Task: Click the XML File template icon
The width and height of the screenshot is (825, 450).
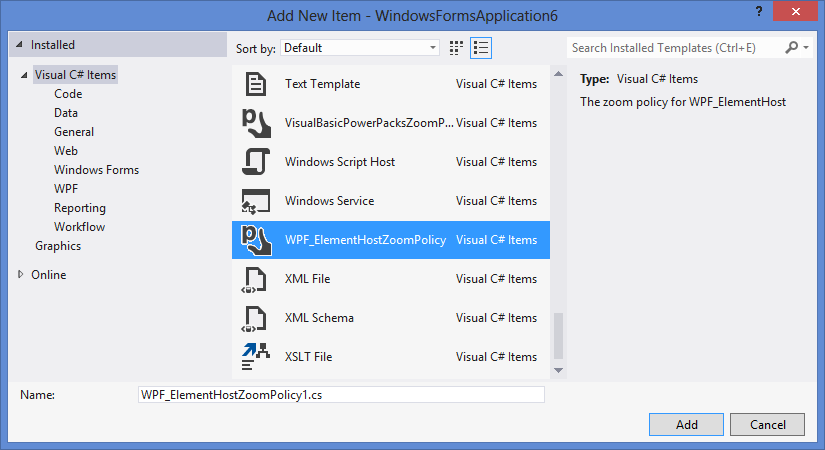Action: click(x=256, y=279)
